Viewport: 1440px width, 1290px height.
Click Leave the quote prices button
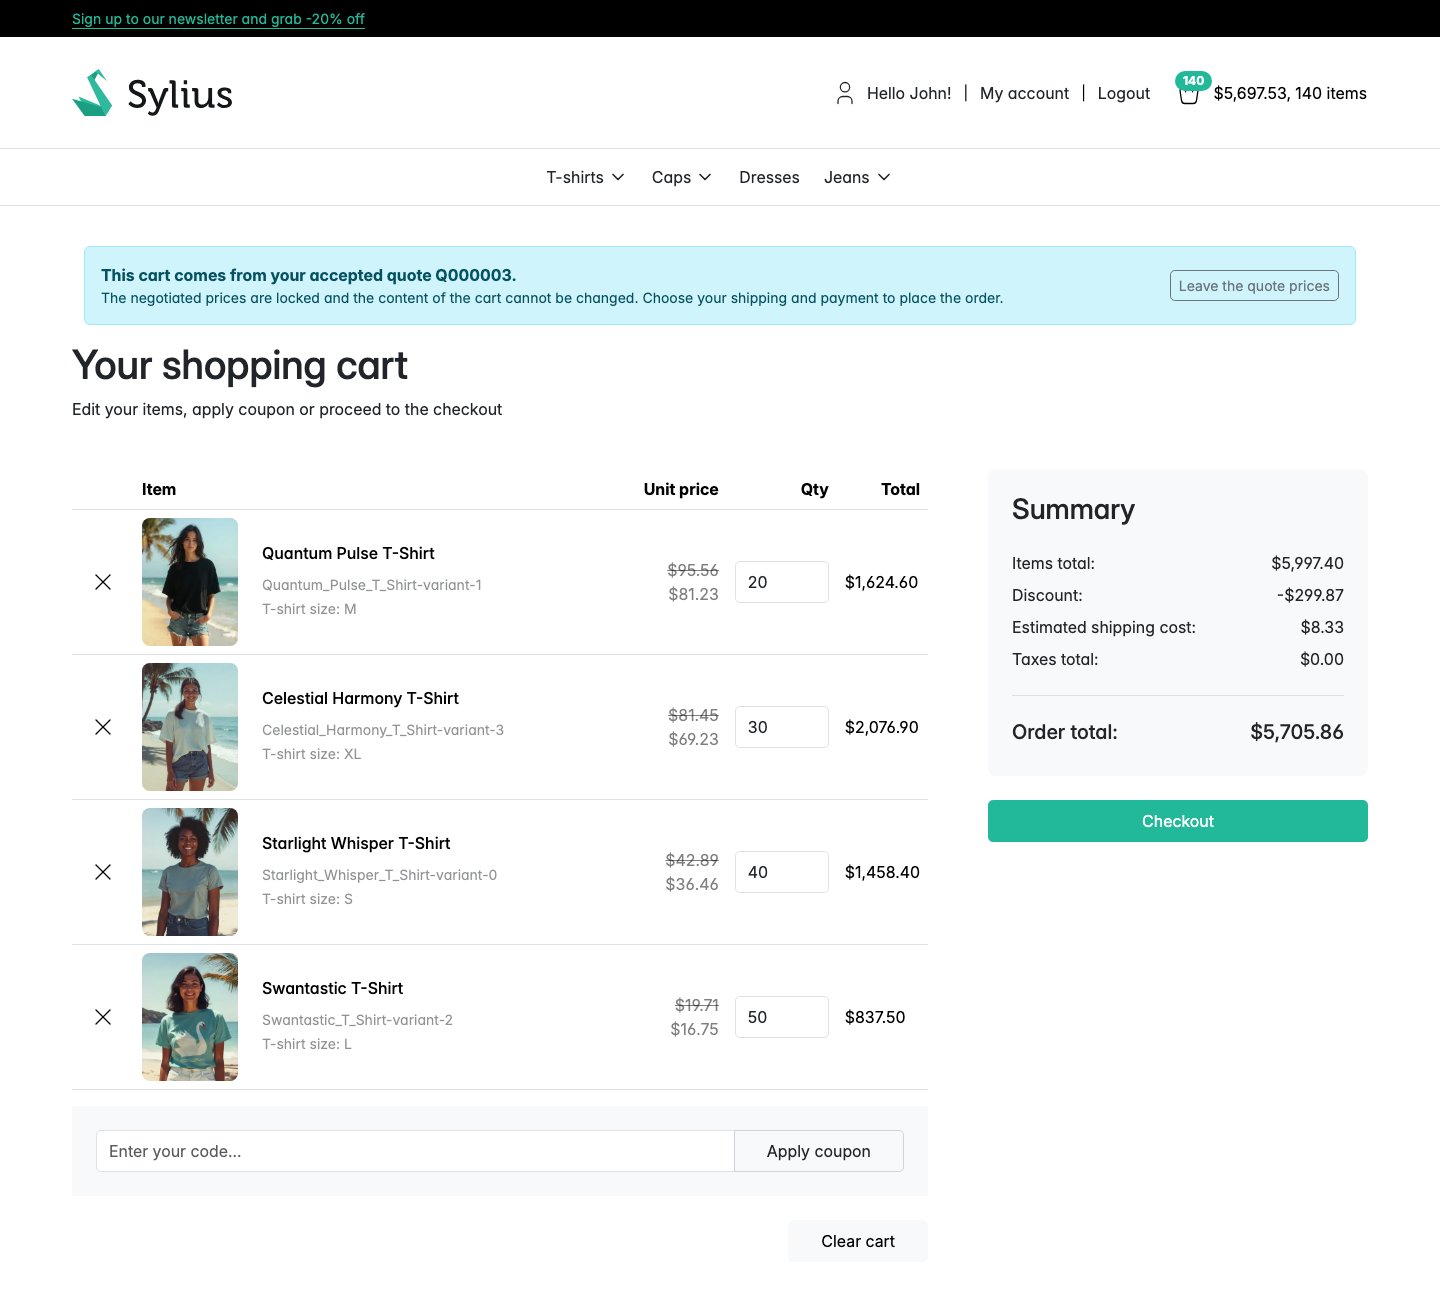[x=1254, y=286]
